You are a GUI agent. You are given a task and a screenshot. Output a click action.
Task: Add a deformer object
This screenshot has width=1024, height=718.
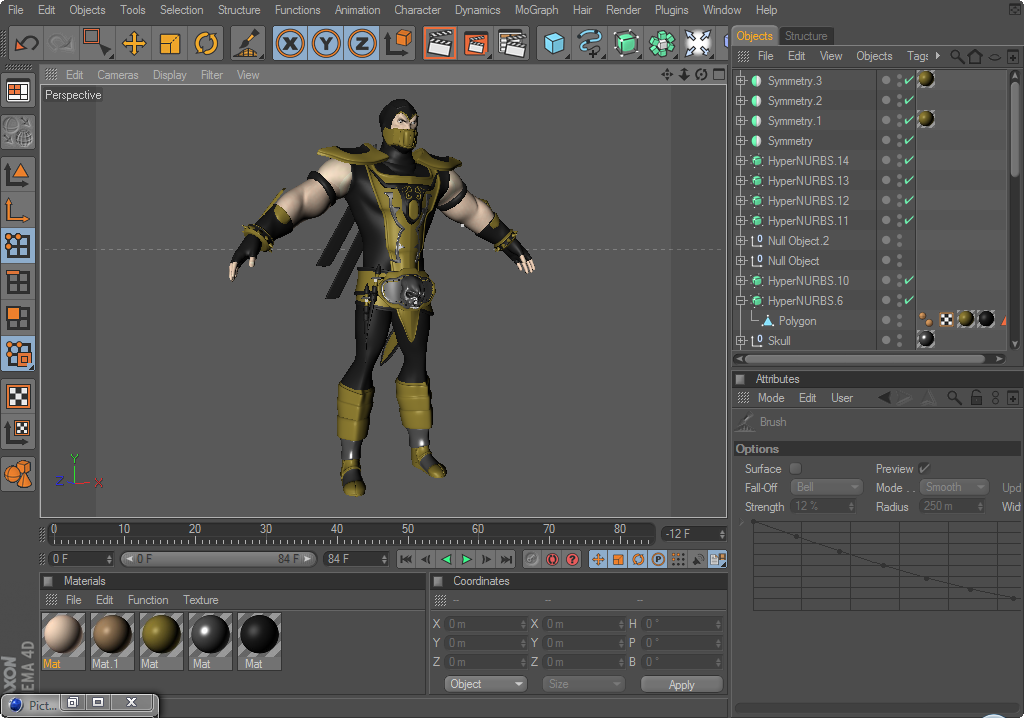click(697, 44)
